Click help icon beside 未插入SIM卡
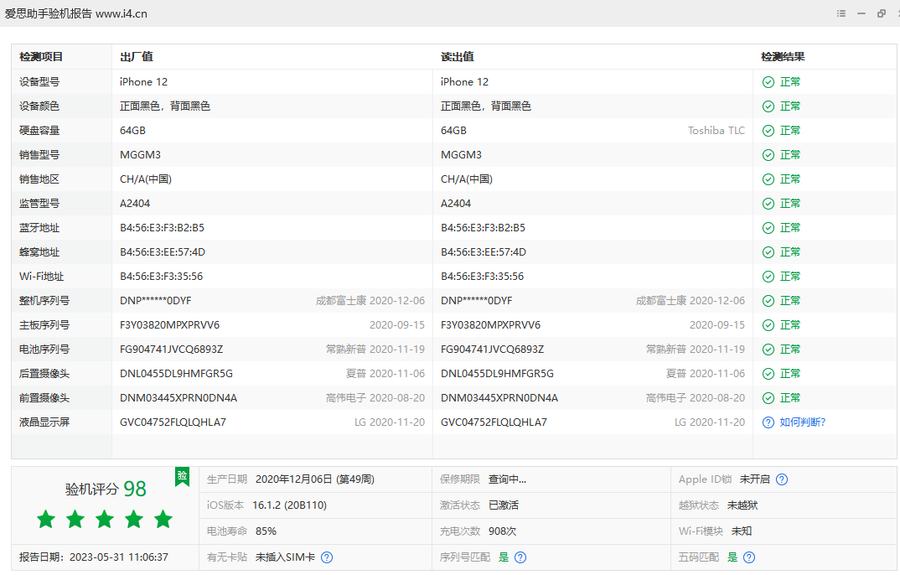This screenshot has height=575, width=900. (x=327, y=557)
